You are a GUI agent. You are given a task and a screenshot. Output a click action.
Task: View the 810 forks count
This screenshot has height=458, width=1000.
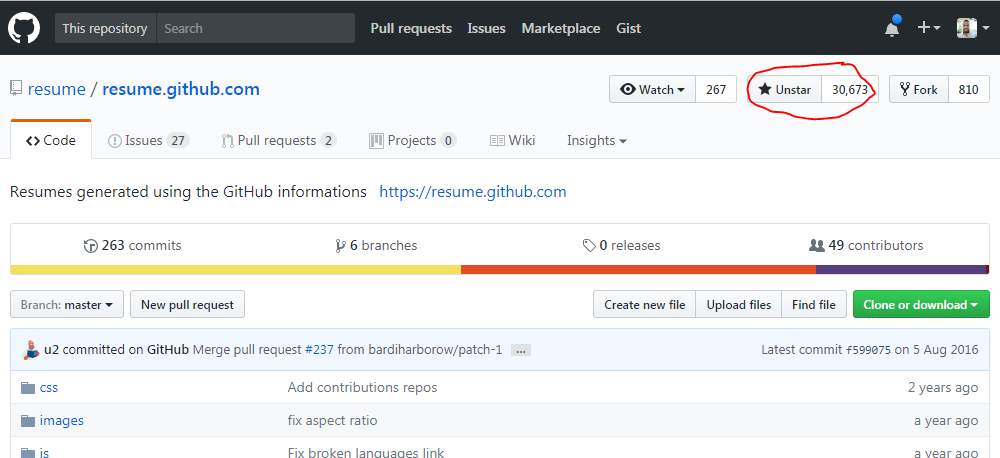tap(968, 89)
